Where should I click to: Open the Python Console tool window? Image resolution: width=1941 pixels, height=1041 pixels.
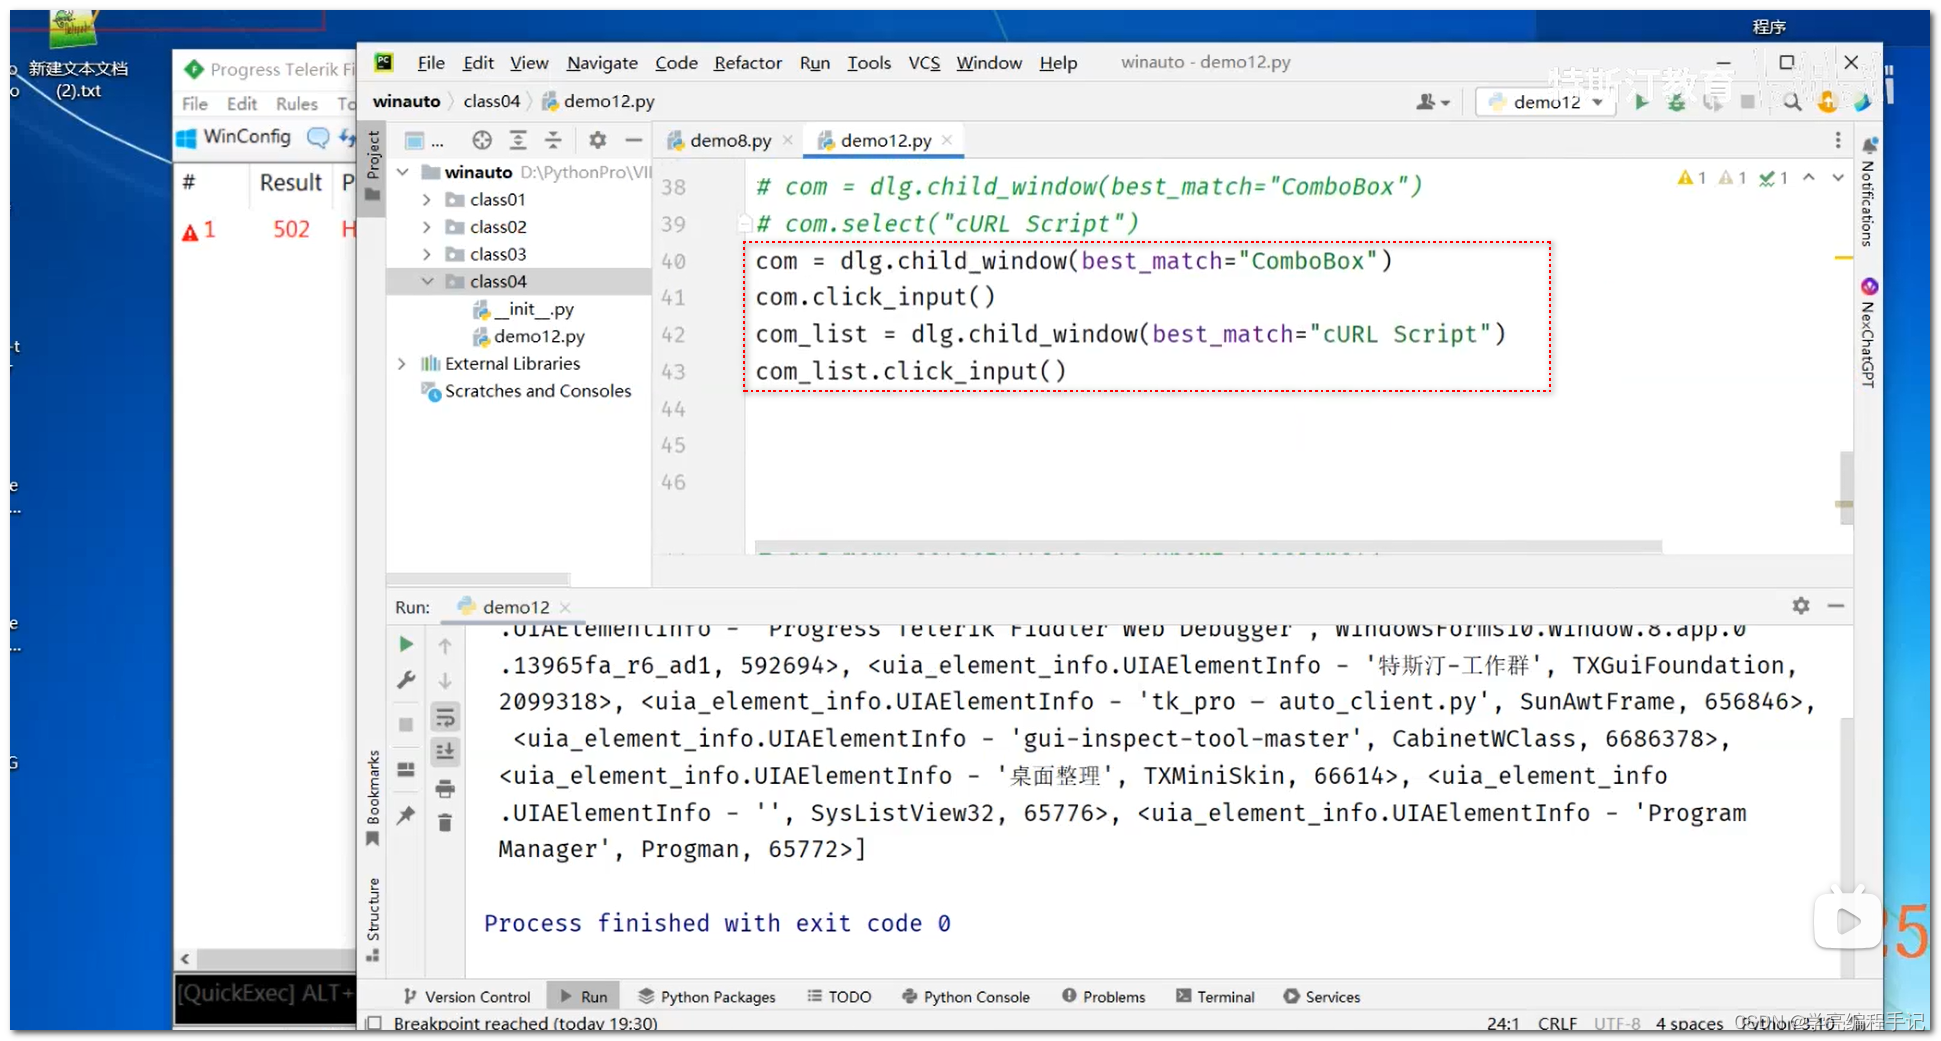[x=965, y=996]
